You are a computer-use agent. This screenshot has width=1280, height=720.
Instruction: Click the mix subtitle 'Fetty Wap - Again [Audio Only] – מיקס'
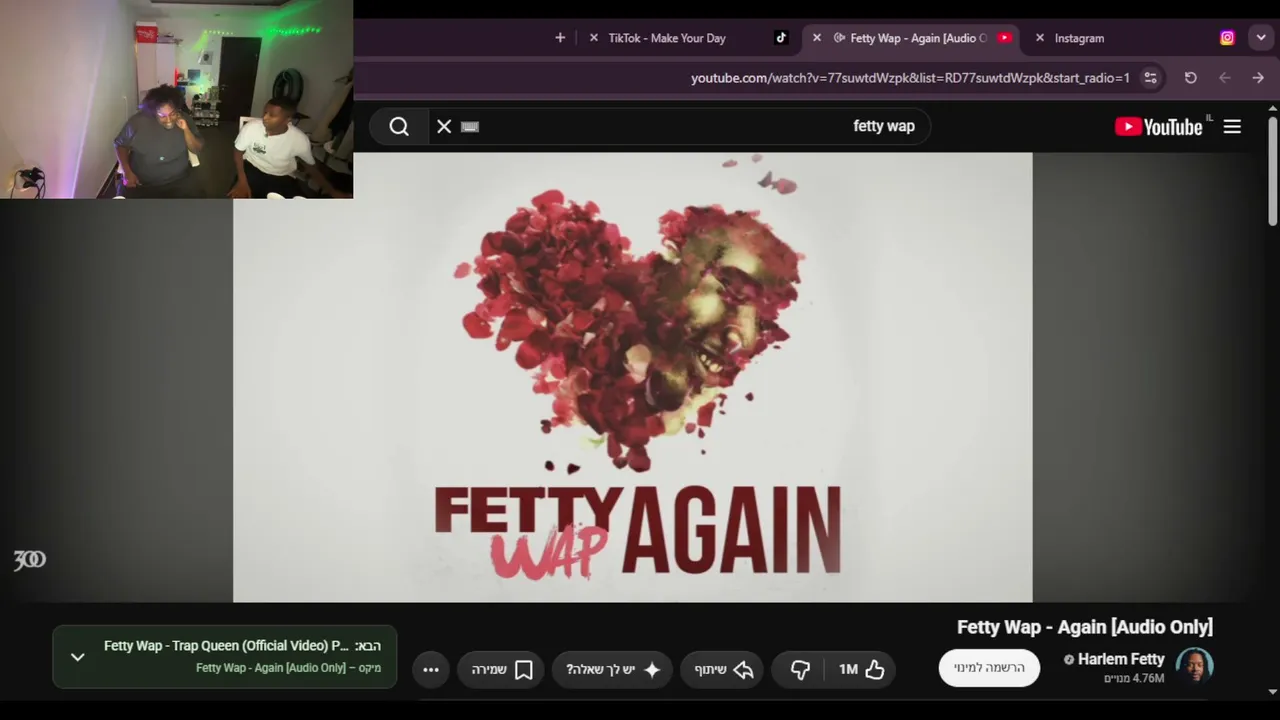tap(288, 668)
